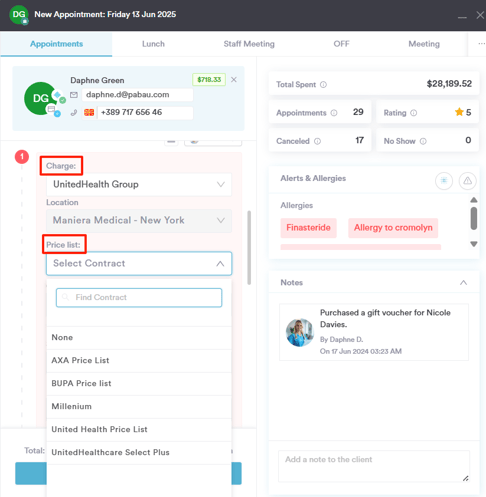
Task: Click the info icon beside Canceled
Action: pyautogui.click(x=318, y=141)
